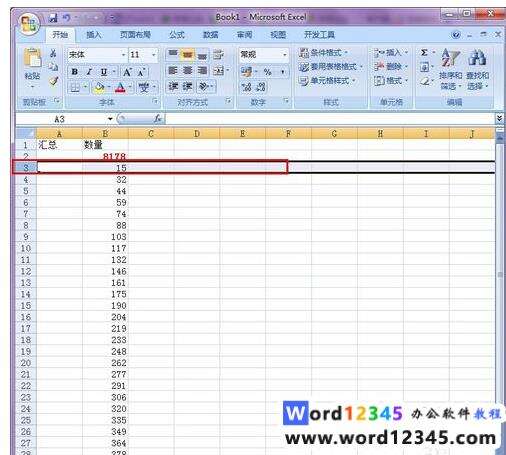Expand the Name Box A3 dropdown arrow
The width and height of the screenshot is (506, 455).
pyautogui.click(x=110, y=119)
